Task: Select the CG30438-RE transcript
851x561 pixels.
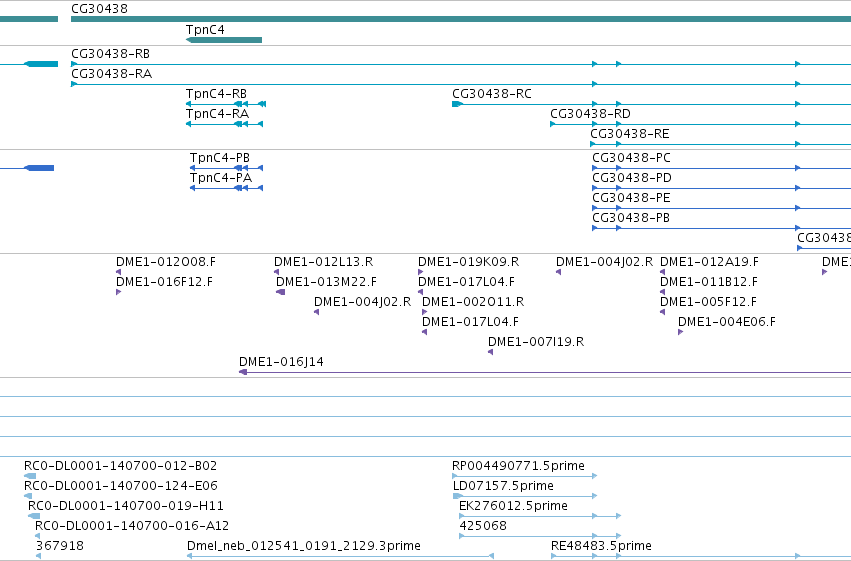Action: pyautogui.click(x=720, y=144)
